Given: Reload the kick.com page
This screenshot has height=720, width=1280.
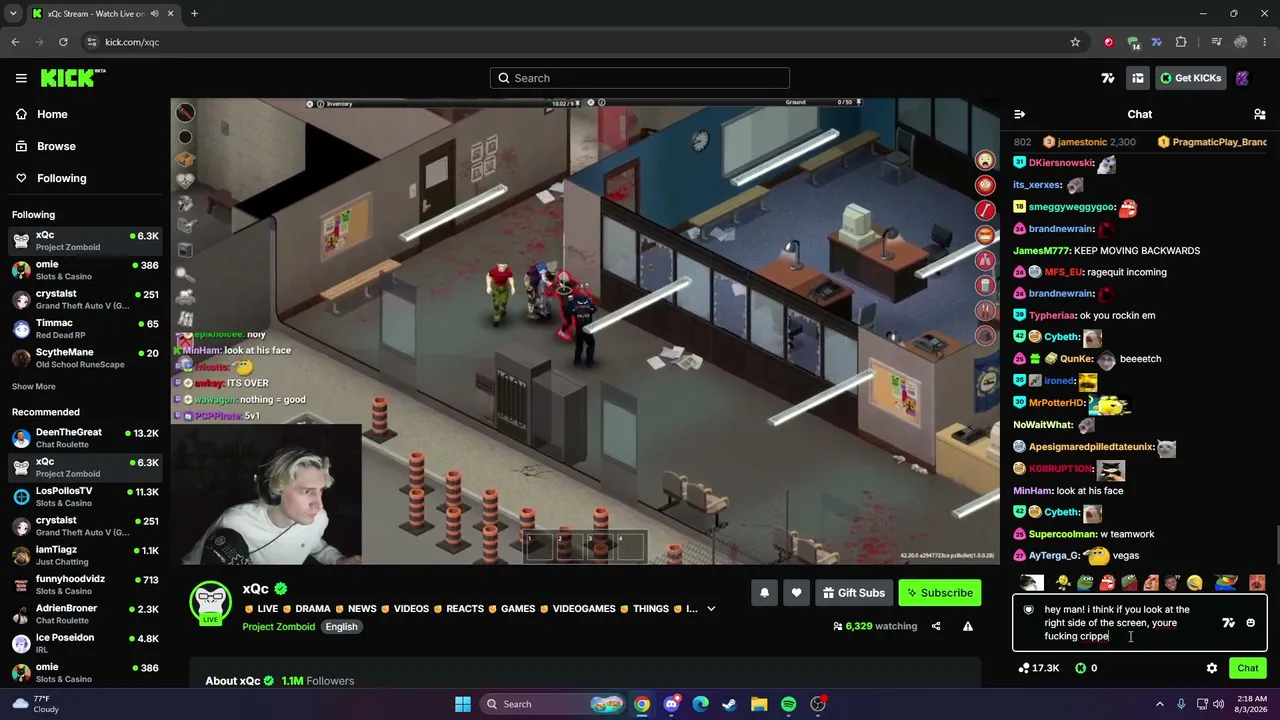Looking at the screenshot, I should click(63, 42).
